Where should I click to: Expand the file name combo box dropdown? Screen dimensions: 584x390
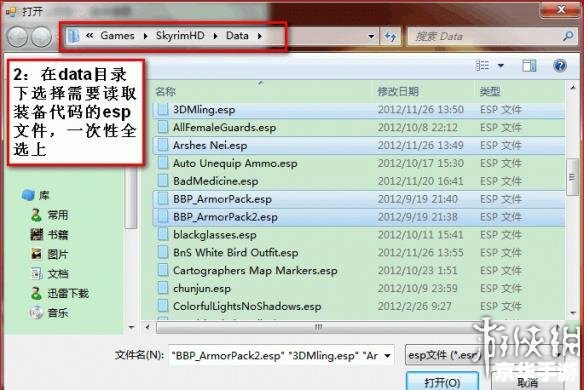click(387, 356)
